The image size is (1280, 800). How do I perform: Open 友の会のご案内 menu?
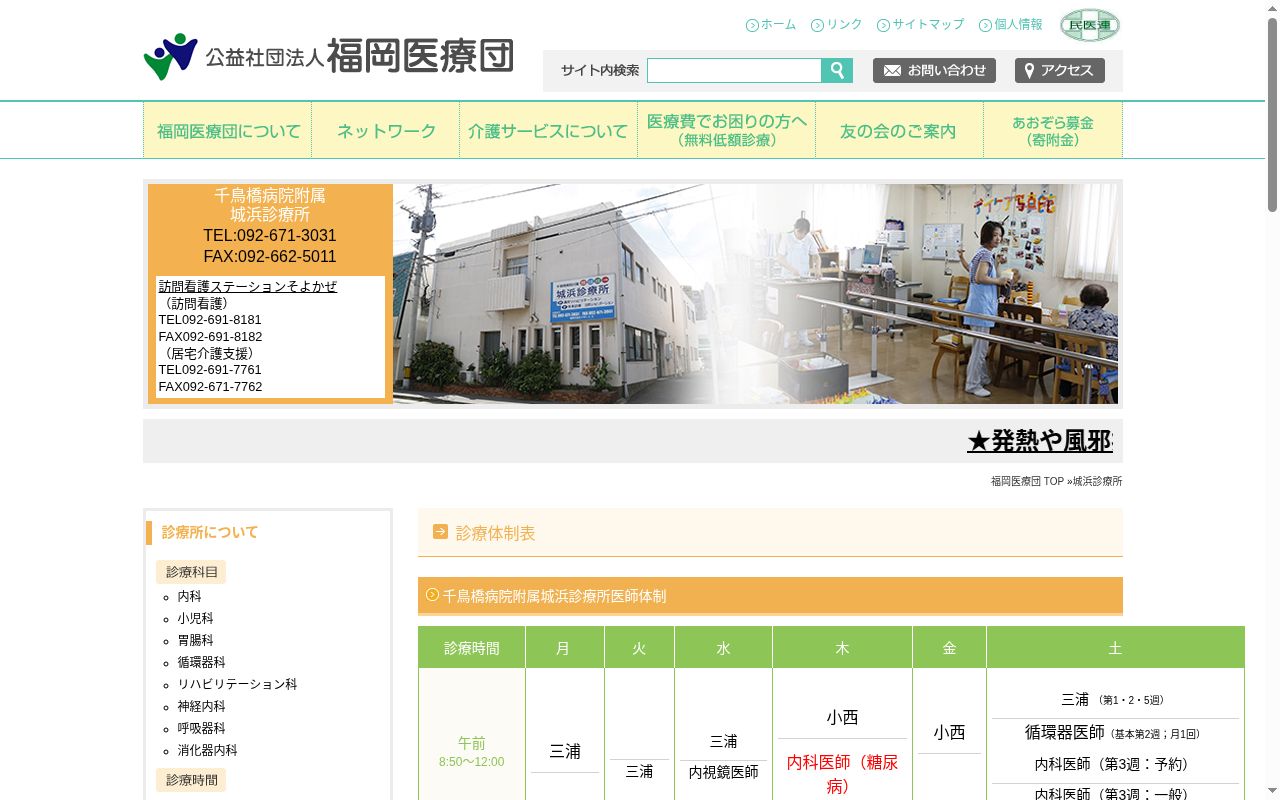(x=899, y=130)
